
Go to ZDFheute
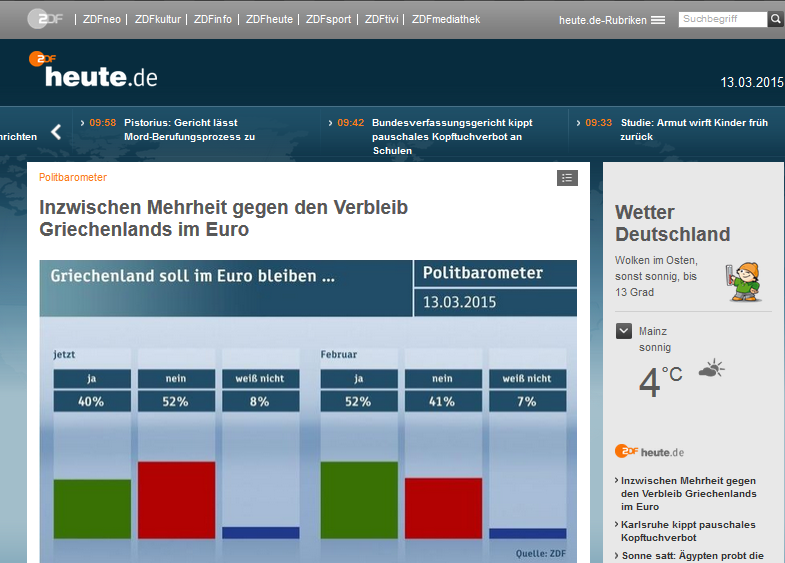[x=269, y=19]
